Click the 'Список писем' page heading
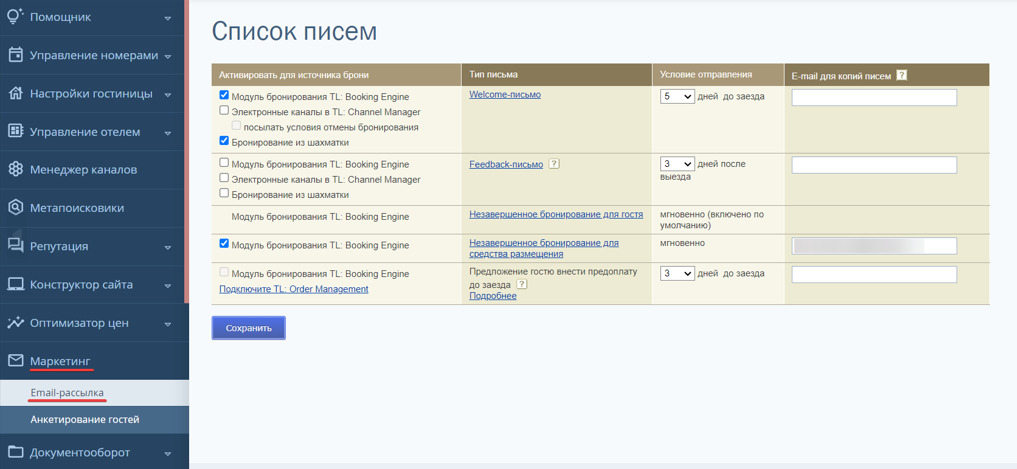 pyautogui.click(x=294, y=31)
